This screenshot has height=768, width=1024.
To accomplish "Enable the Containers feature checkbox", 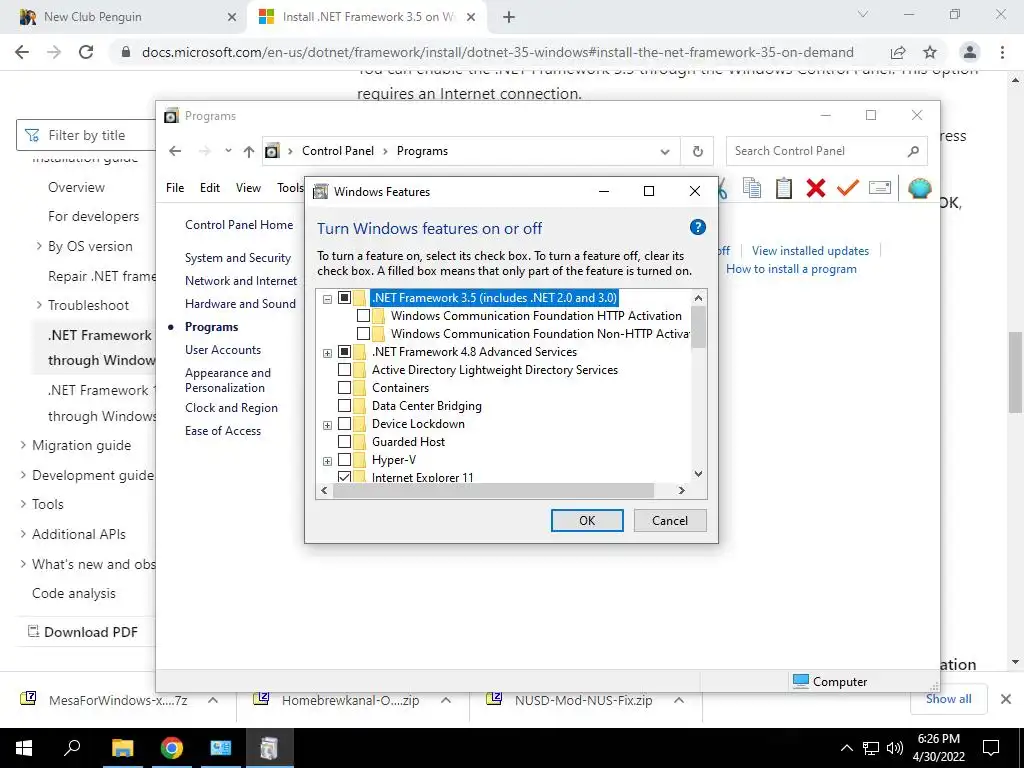I will (x=344, y=388).
